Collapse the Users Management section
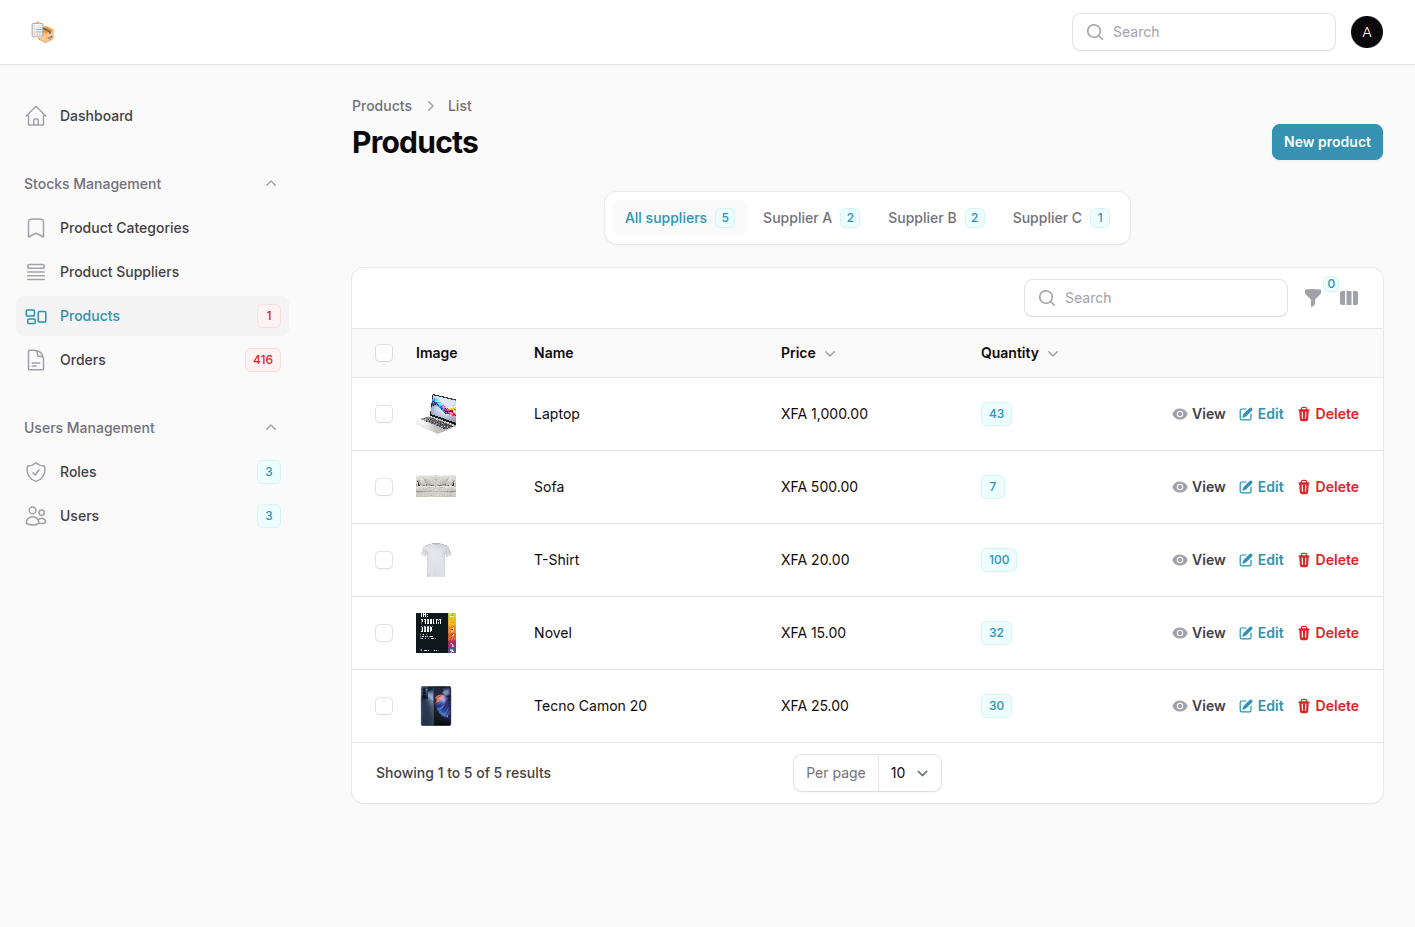This screenshot has width=1415, height=927. [x=271, y=428]
